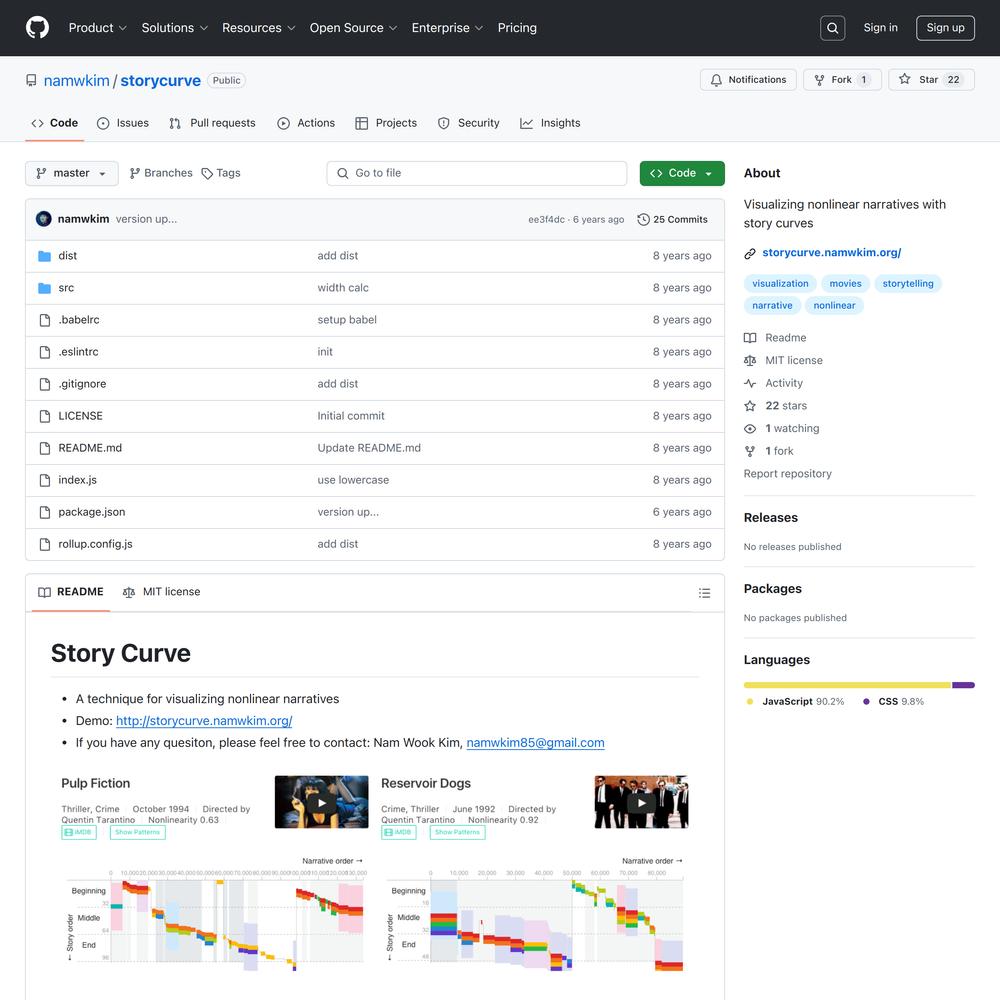Click the Notifications bell button
Image resolution: width=1000 pixels, height=1000 pixels.
click(748, 80)
